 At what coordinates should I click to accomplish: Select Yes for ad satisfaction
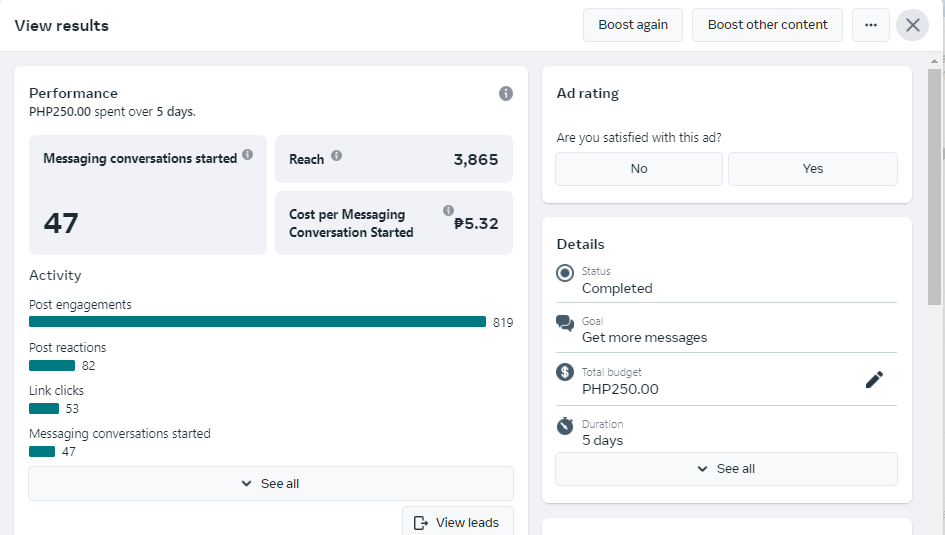[813, 169]
